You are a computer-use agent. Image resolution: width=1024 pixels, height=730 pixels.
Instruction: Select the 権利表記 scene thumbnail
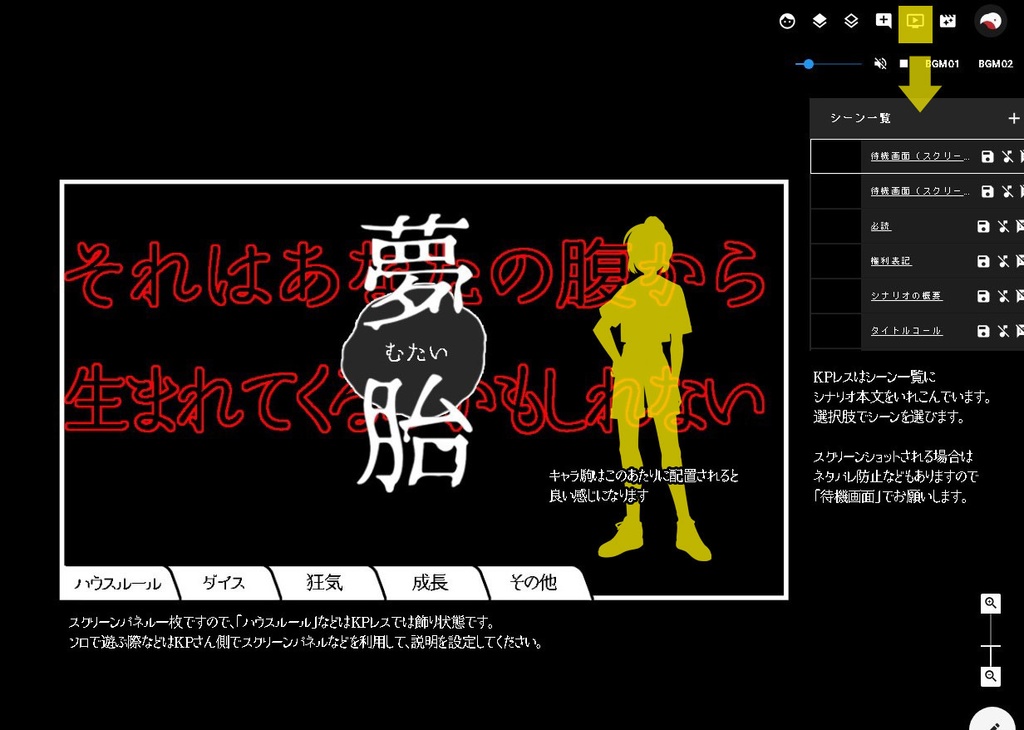(x=836, y=261)
